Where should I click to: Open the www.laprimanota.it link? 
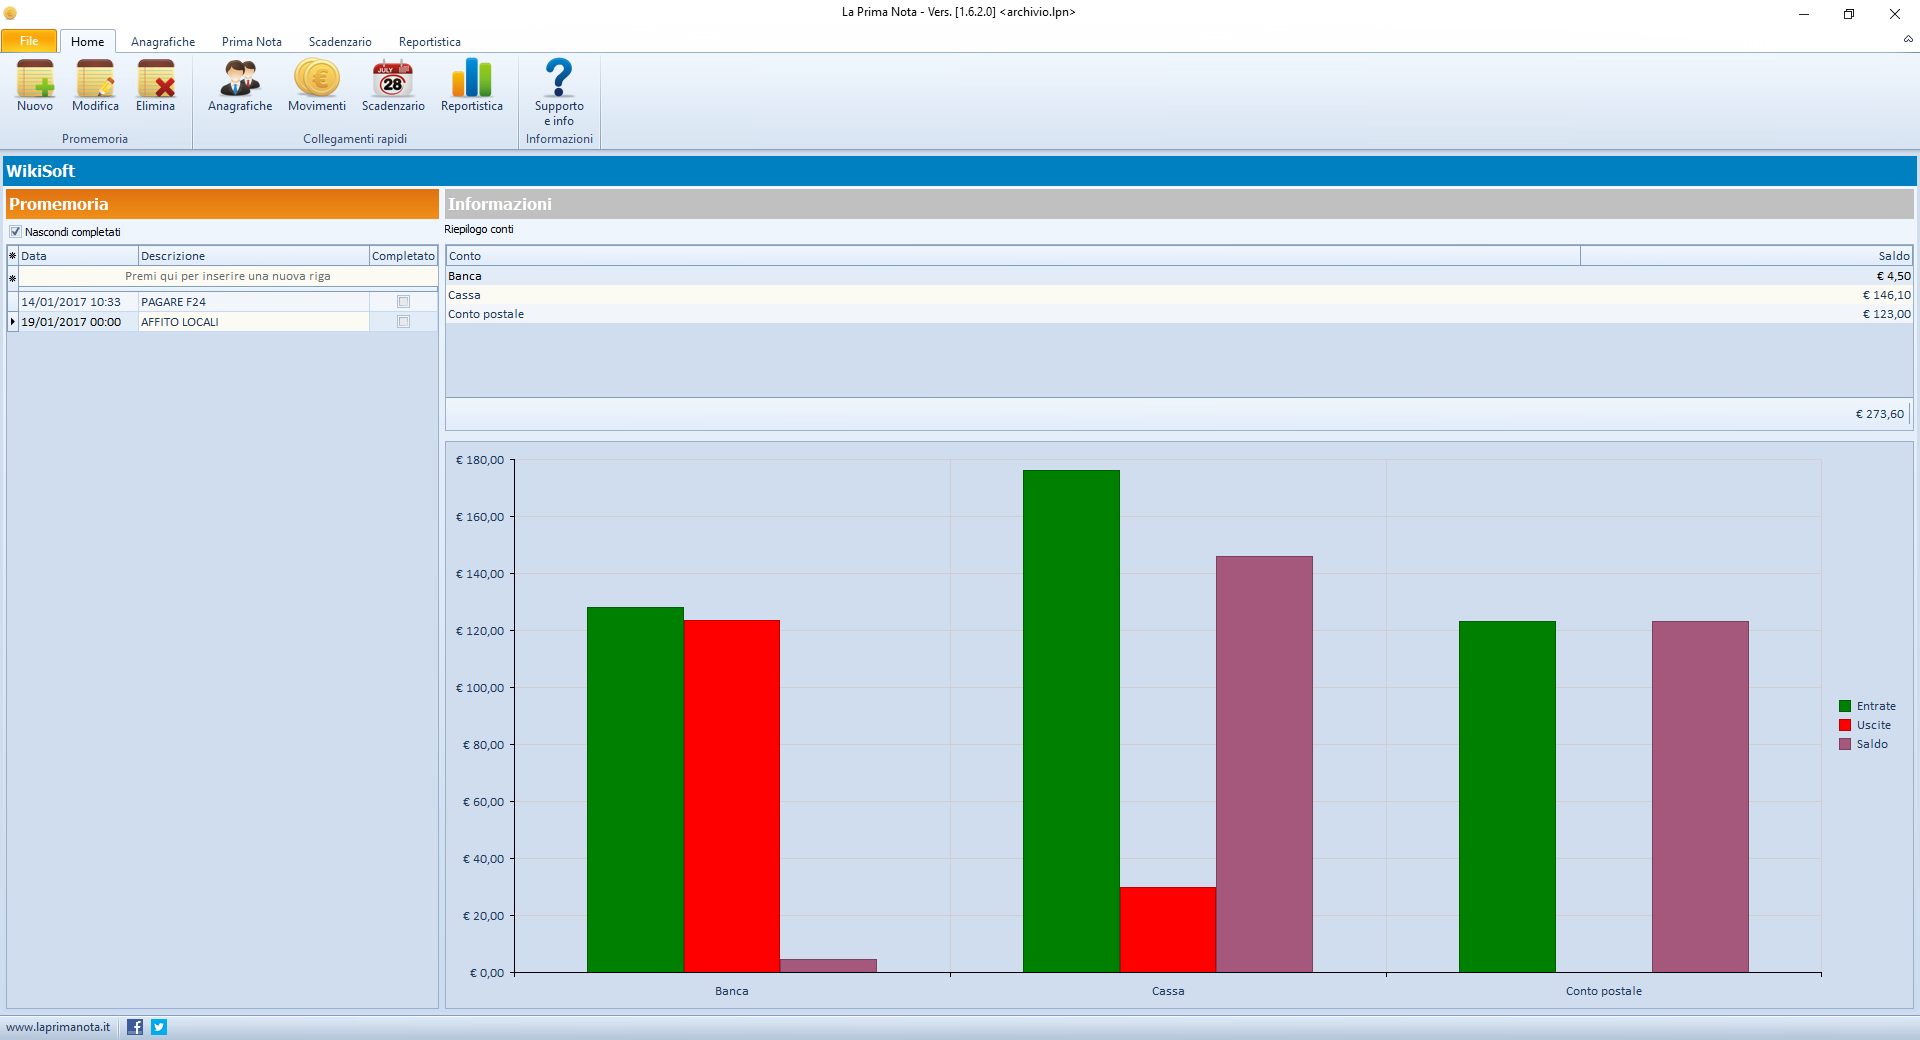point(58,1027)
